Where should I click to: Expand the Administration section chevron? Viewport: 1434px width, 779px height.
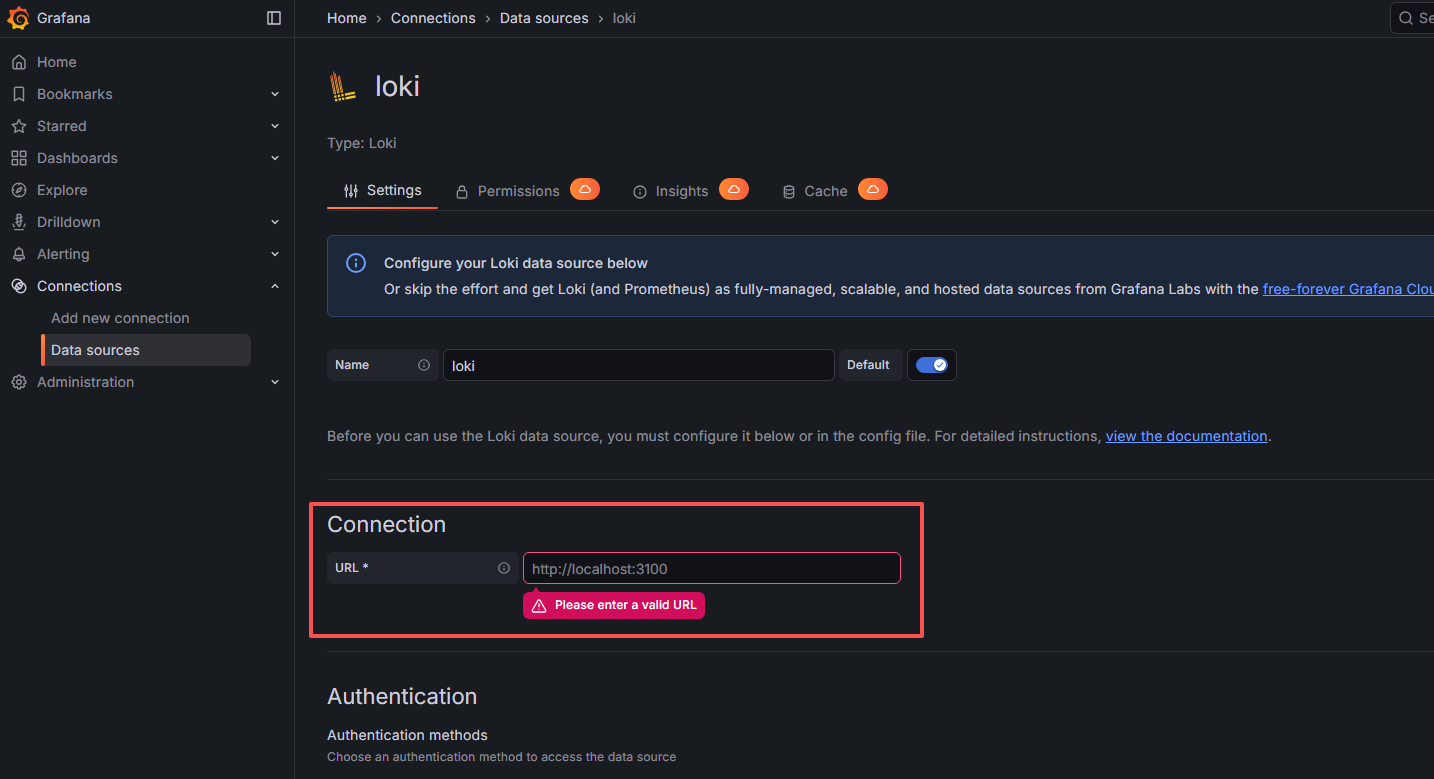coord(275,382)
